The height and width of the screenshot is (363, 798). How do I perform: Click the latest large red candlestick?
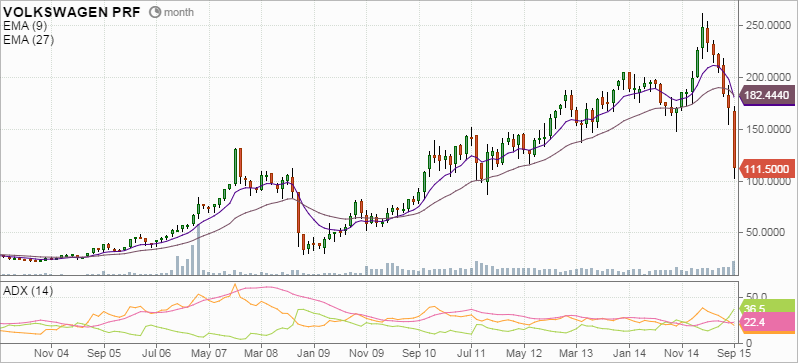click(734, 140)
